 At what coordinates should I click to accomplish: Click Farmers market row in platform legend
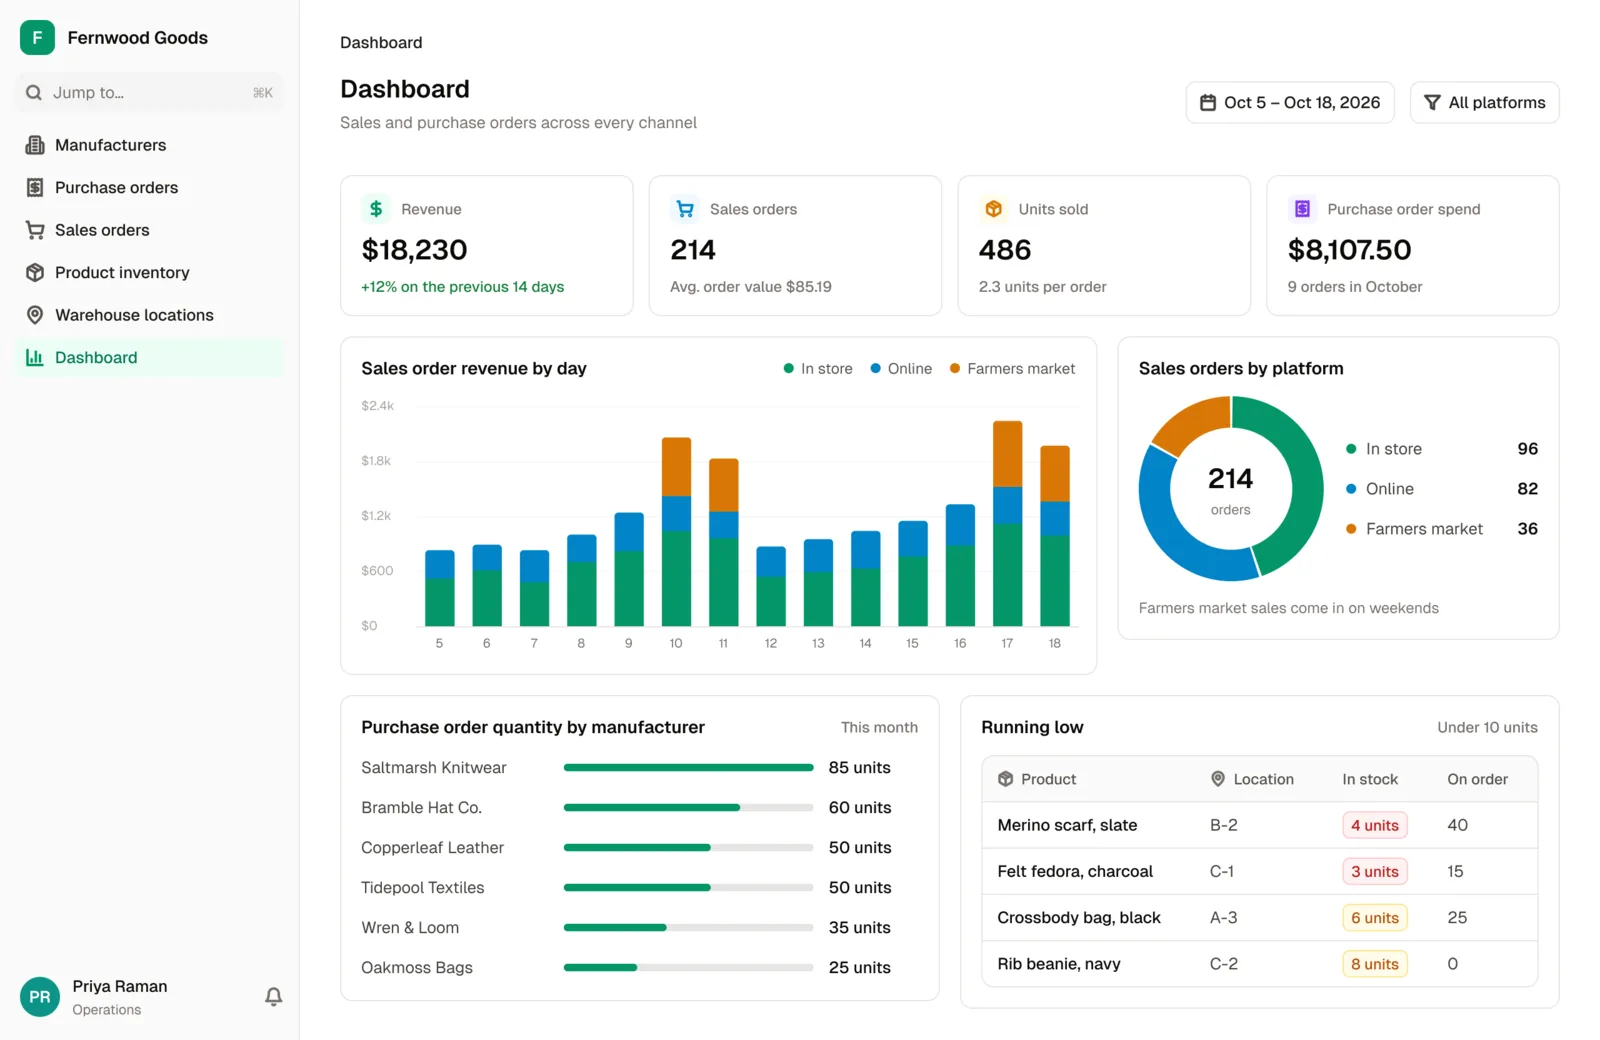tap(1442, 529)
